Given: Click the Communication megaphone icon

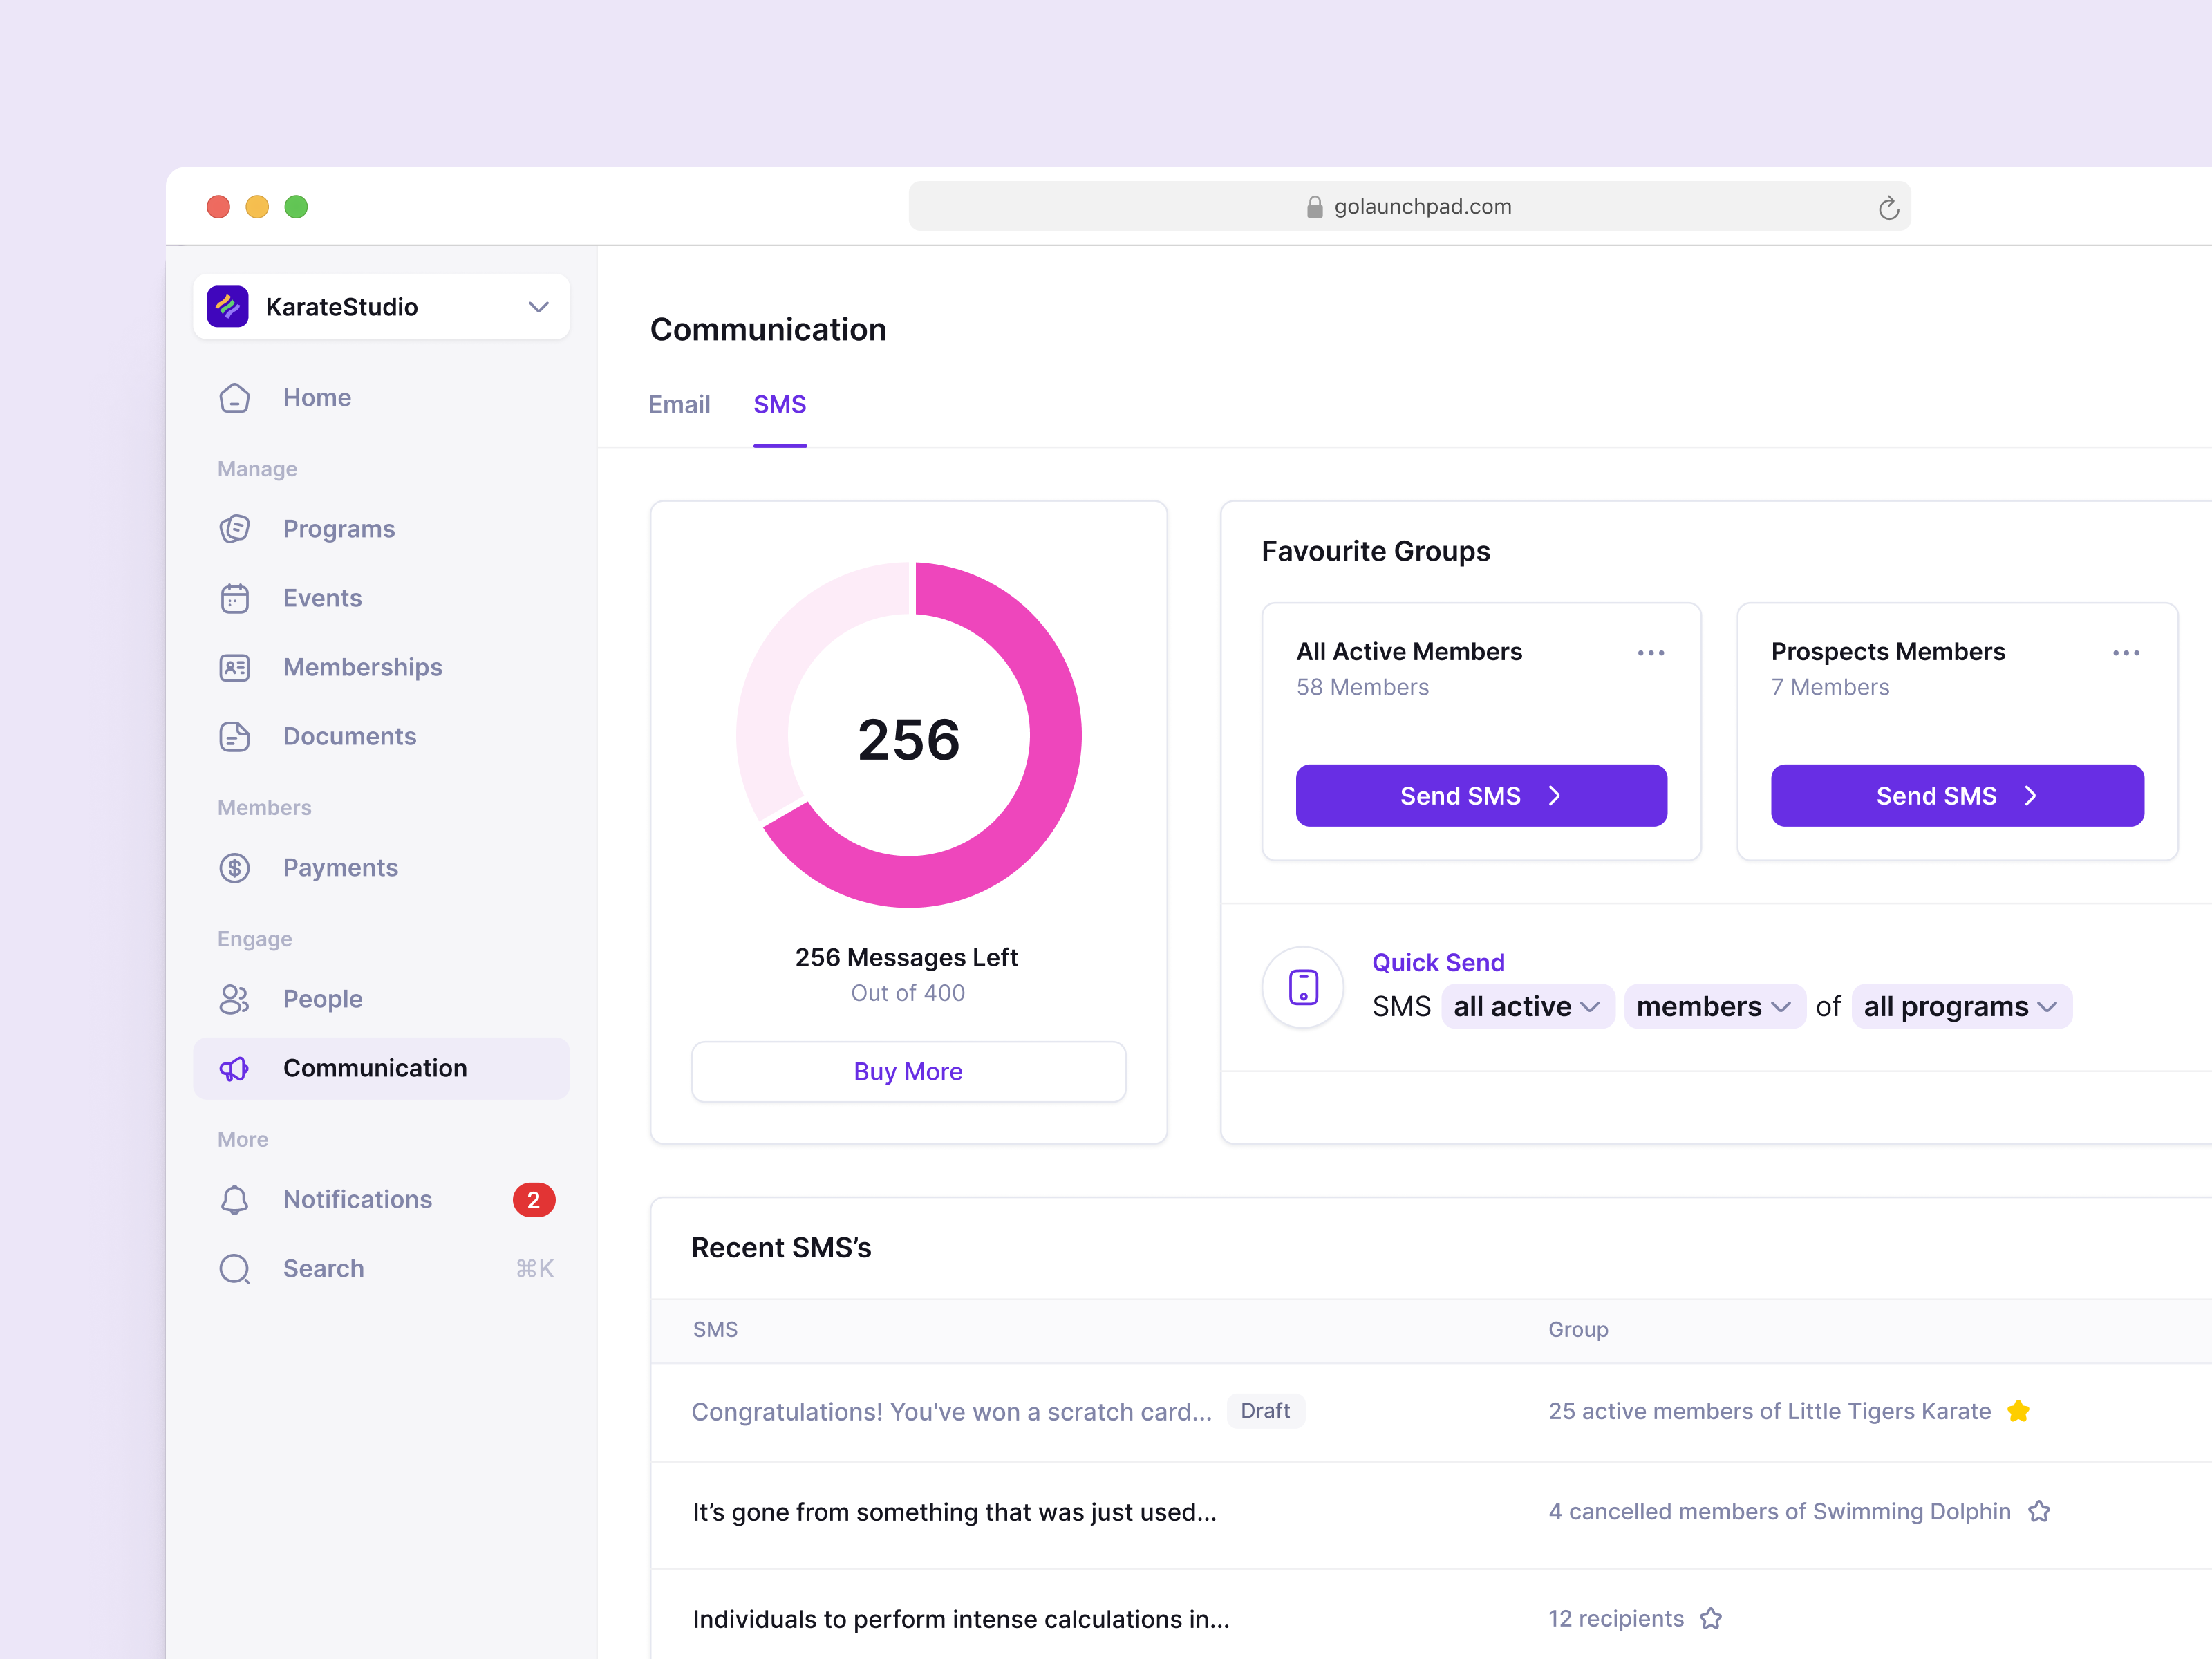Looking at the screenshot, I should click(x=234, y=1068).
